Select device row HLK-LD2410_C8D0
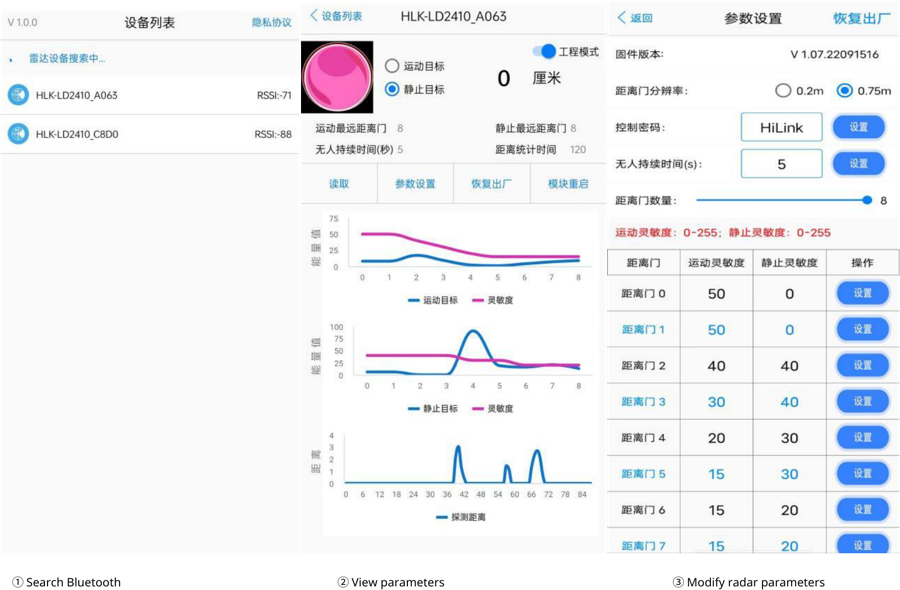The image size is (900, 590). pyautogui.click(x=150, y=134)
